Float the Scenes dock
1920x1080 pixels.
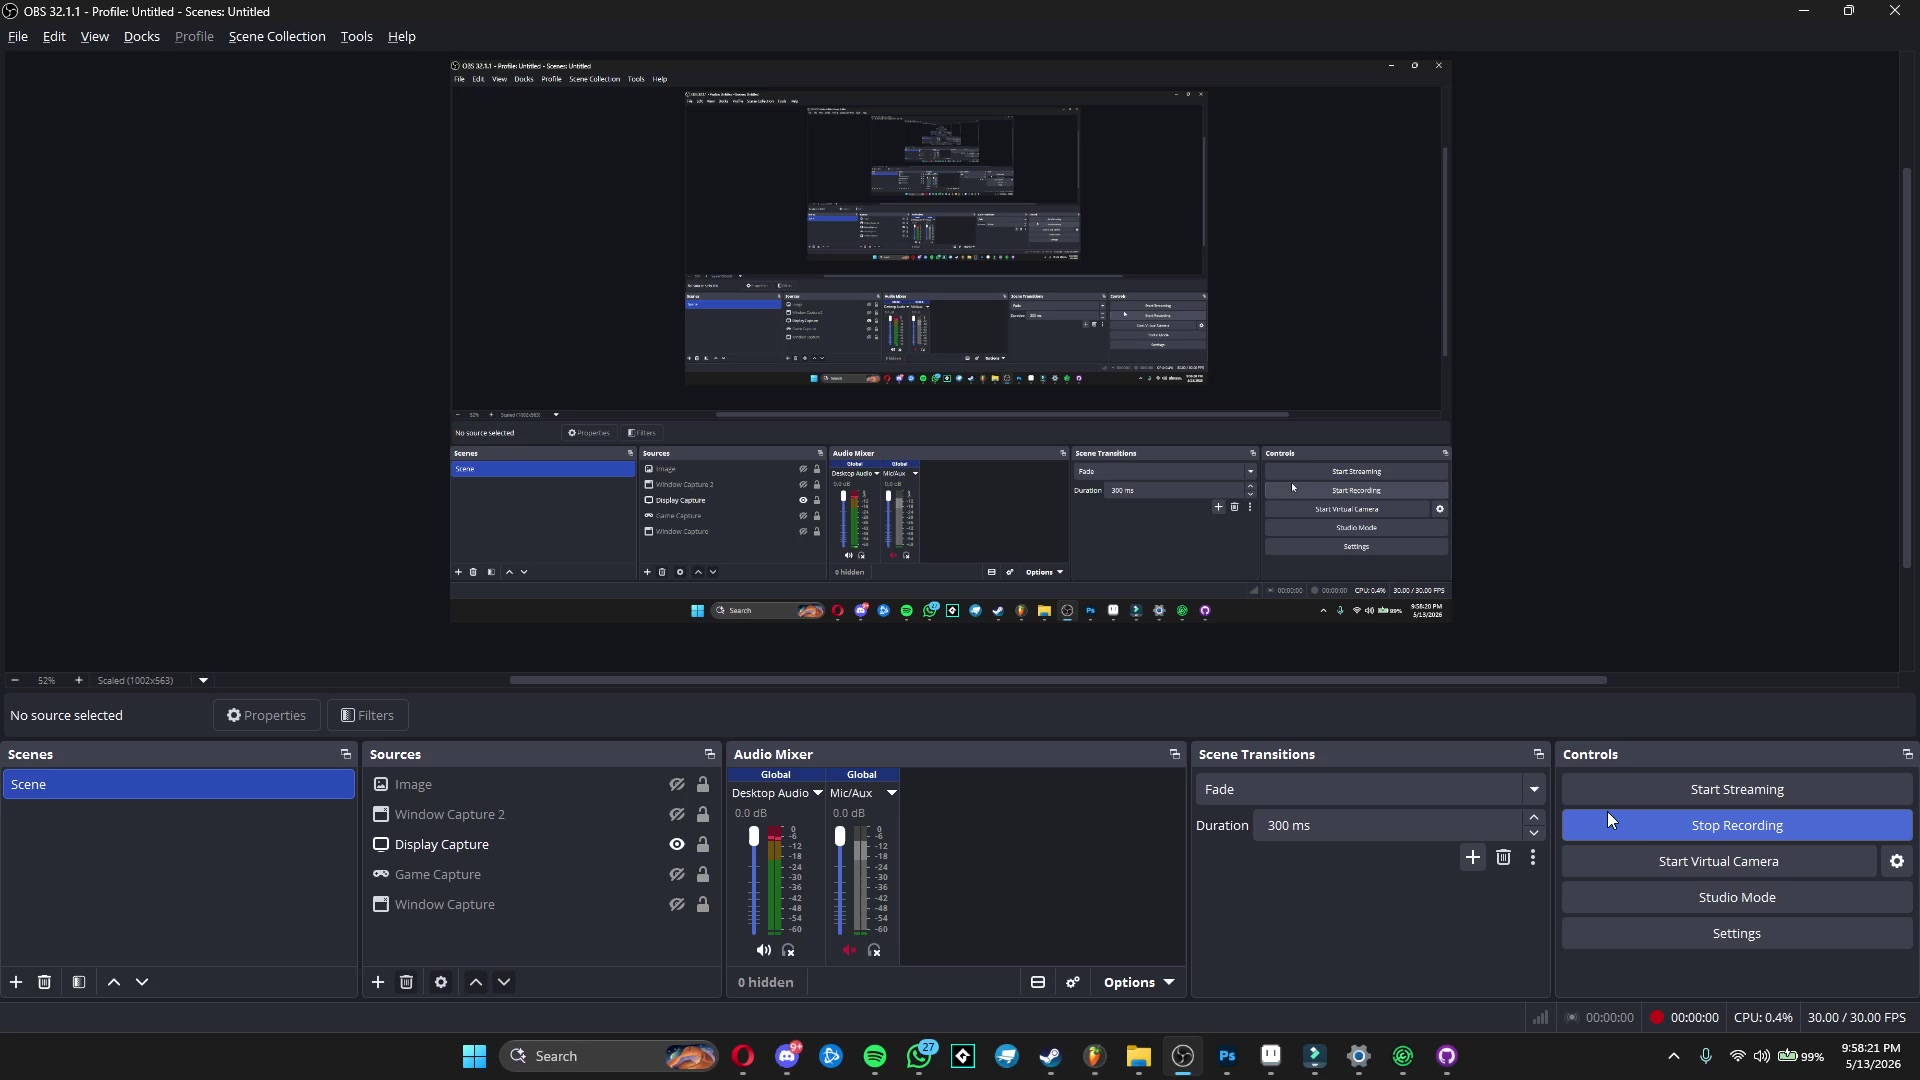click(346, 754)
